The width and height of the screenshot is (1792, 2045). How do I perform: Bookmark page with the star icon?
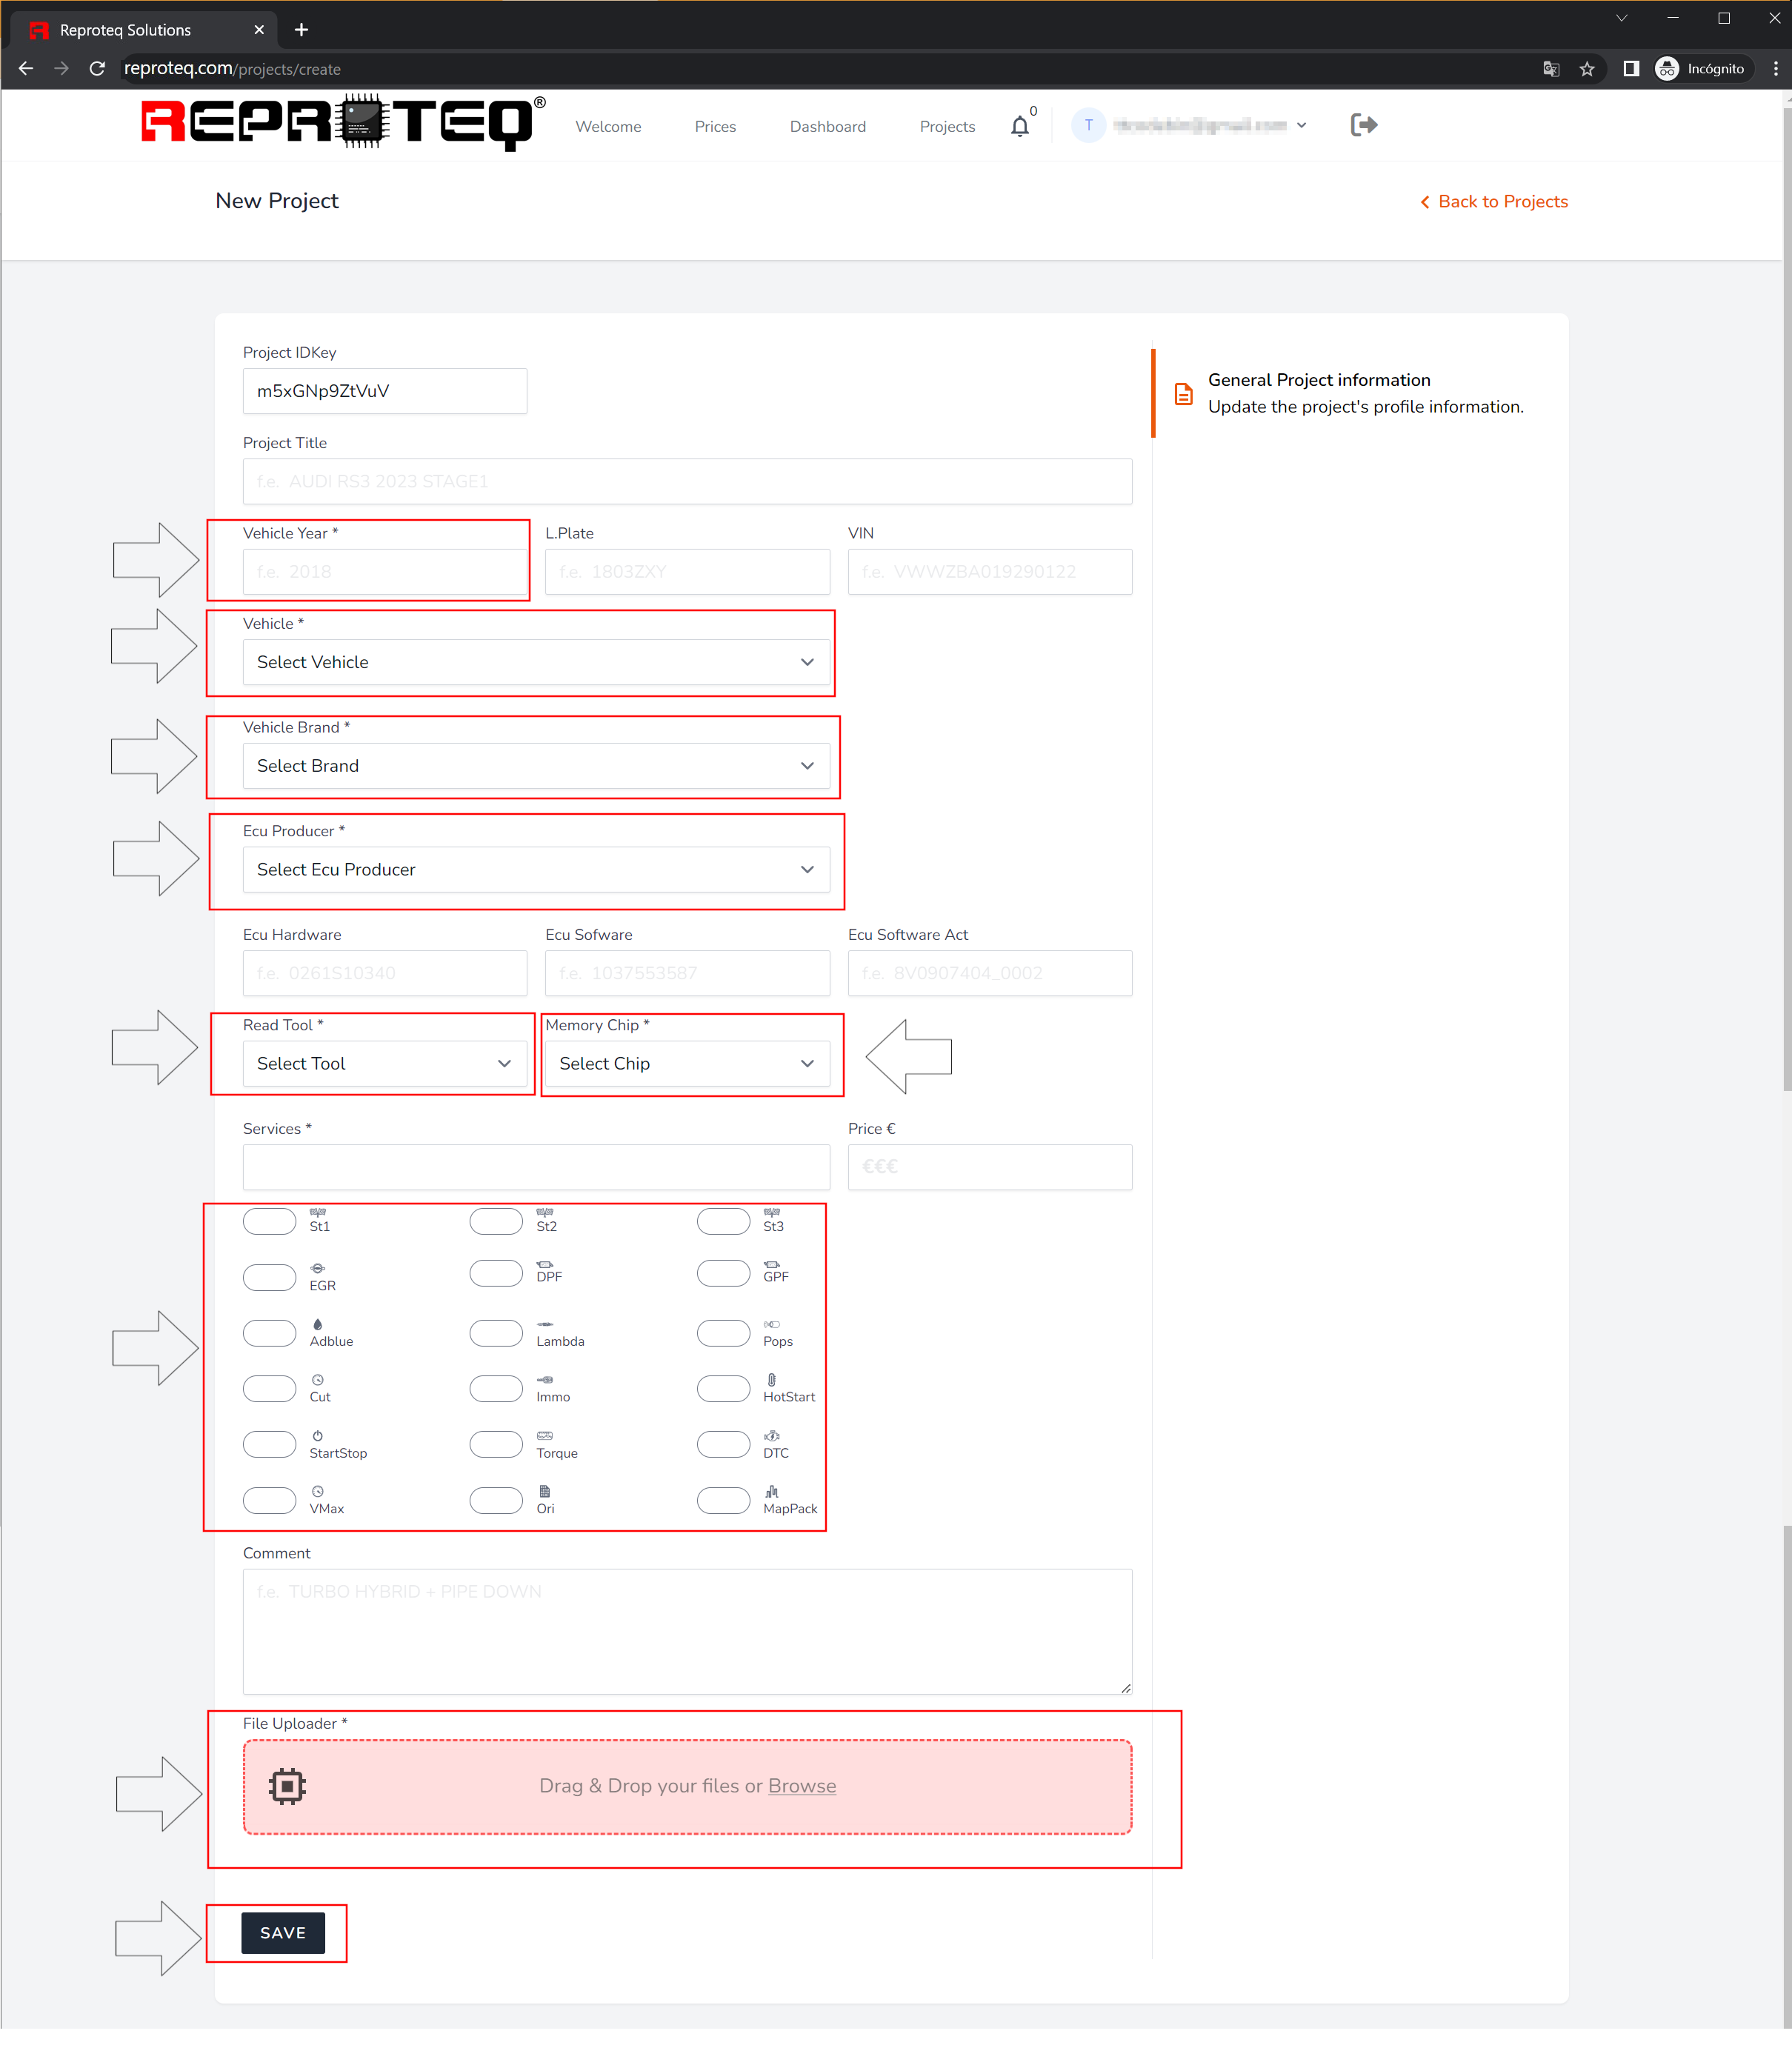coord(1586,69)
